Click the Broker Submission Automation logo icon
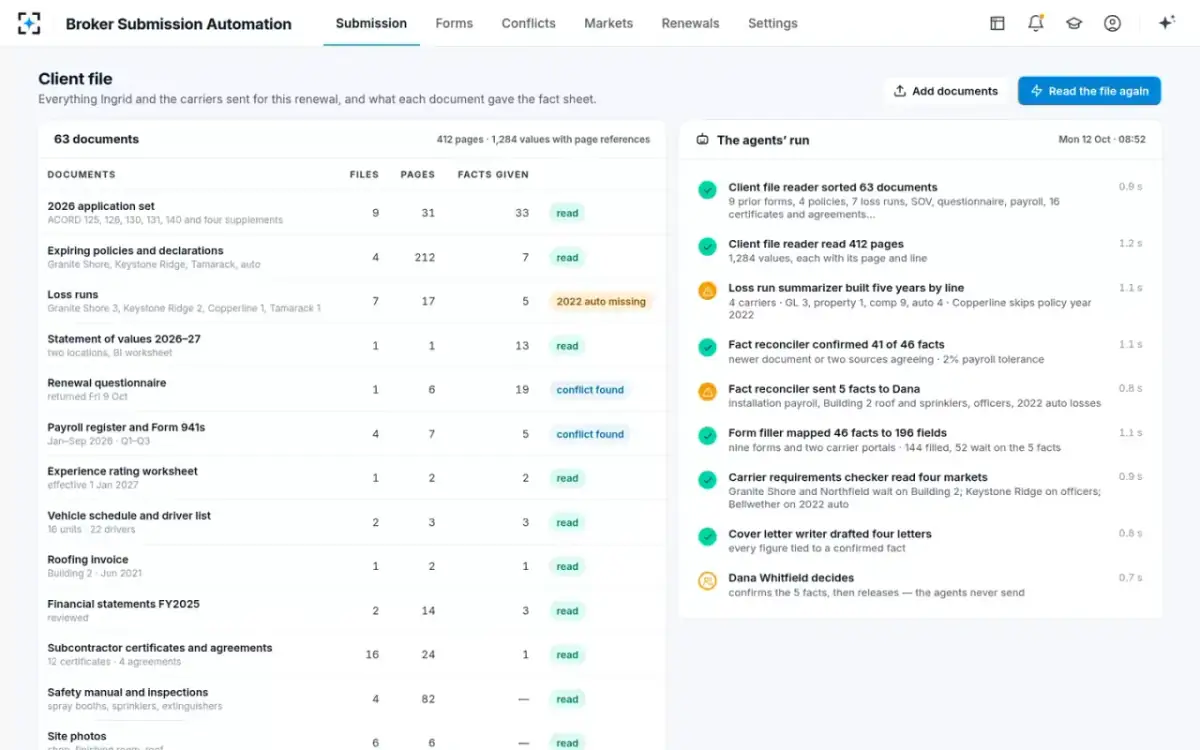 (30, 23)
